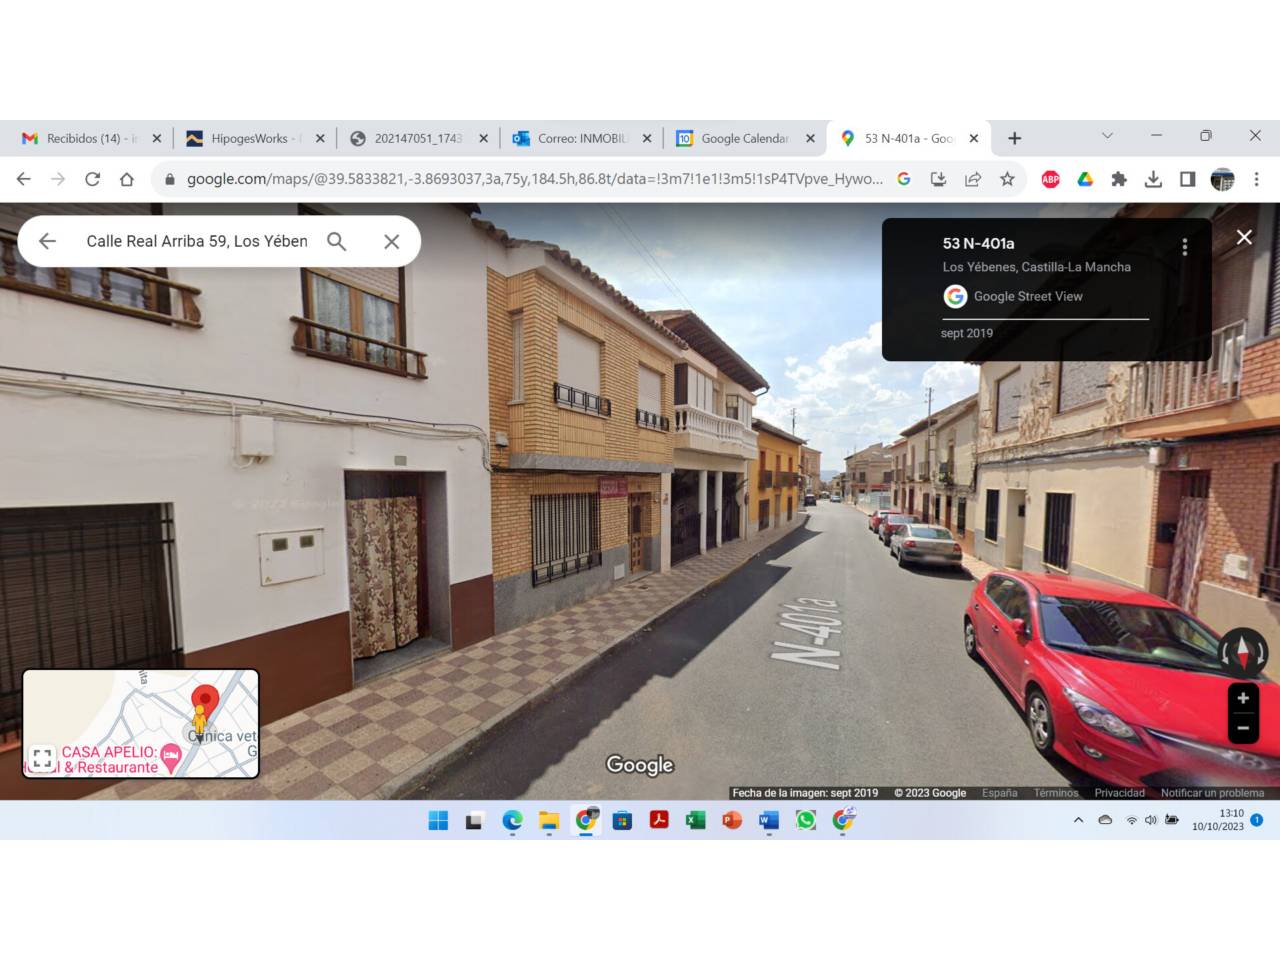This screenshot has width=1280, height=960.
Task: Open the tab search dropdown arrow
Action: tap(1107, 135)
